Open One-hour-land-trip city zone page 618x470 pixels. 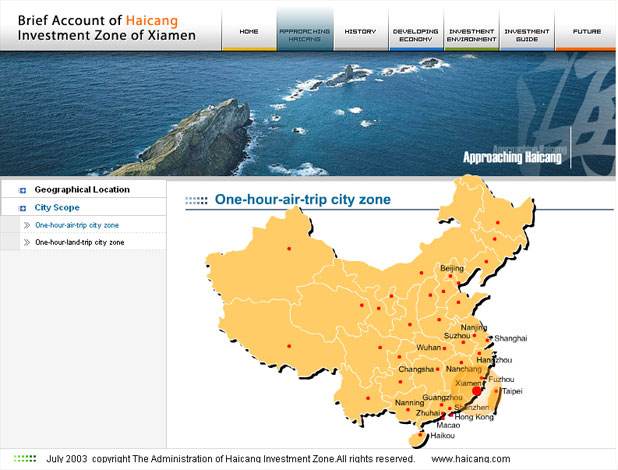coord(80,243)
